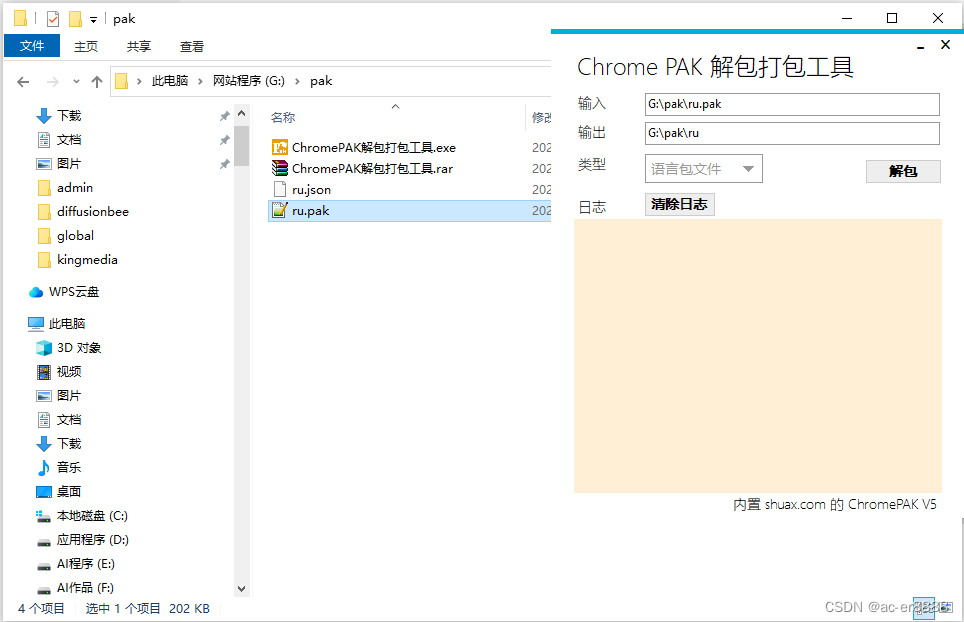
Task: Open ChromePAK解包打包工具.exe application icon
Action: pyautogui.click(x=280, y=148)
